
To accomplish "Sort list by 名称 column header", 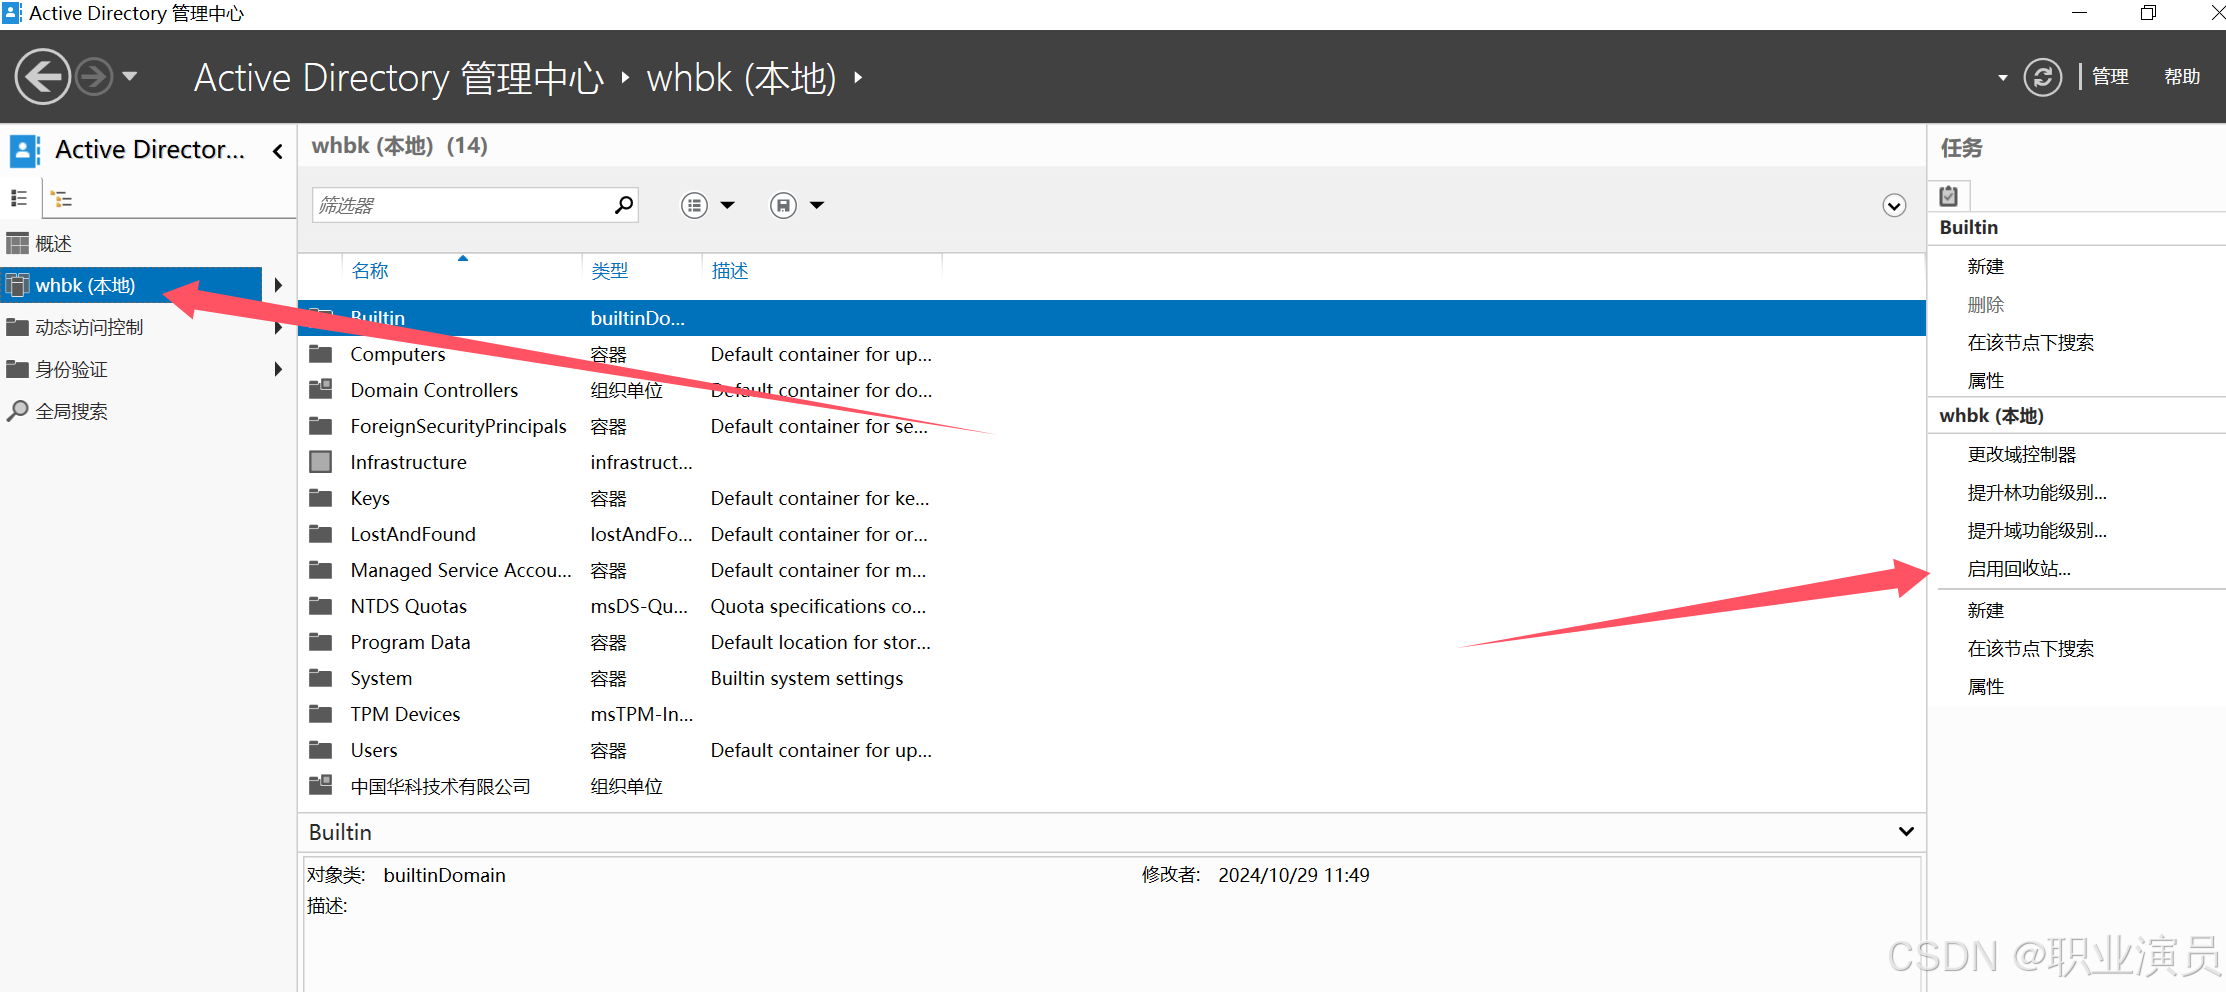I will [x=370, y=271].
